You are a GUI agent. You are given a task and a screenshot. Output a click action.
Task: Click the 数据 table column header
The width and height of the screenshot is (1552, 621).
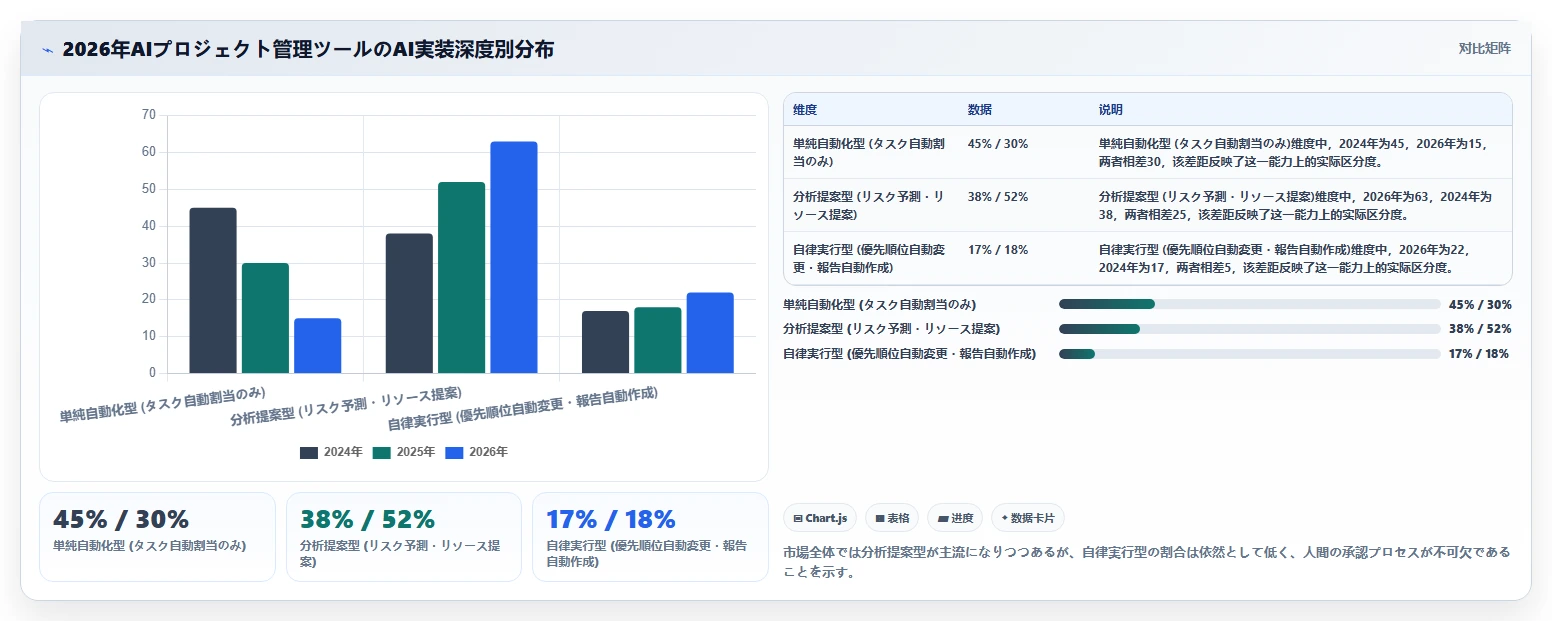click(980, 109)
